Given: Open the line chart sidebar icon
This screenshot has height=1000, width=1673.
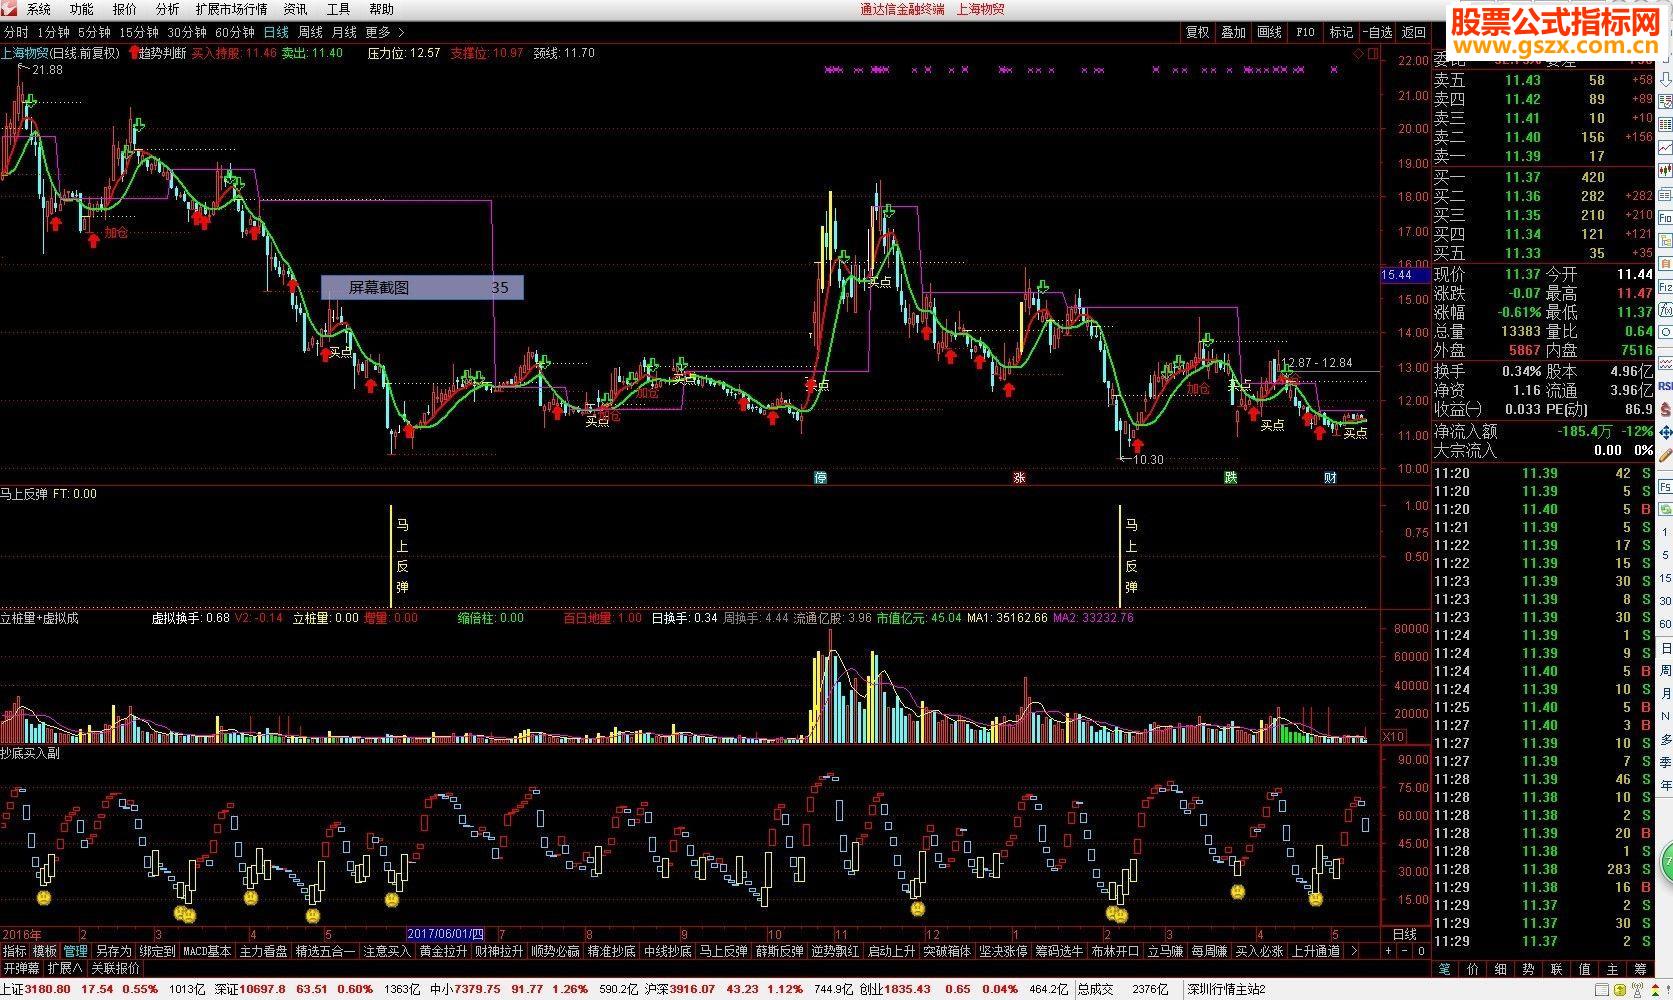Looking at the screenshot, I should [x=1665, y=147].
